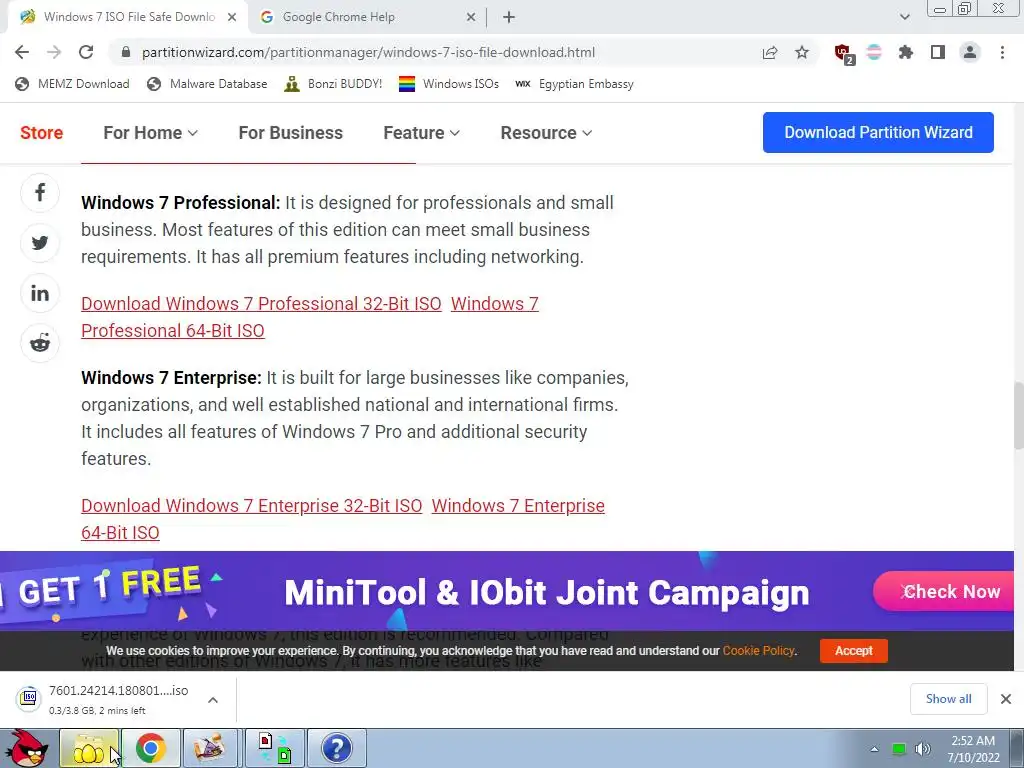Viewport: 1024px width, 768px height.
Task: Open the taskbar clock and date
Action: pyautogui.click(x=973, y=749)
